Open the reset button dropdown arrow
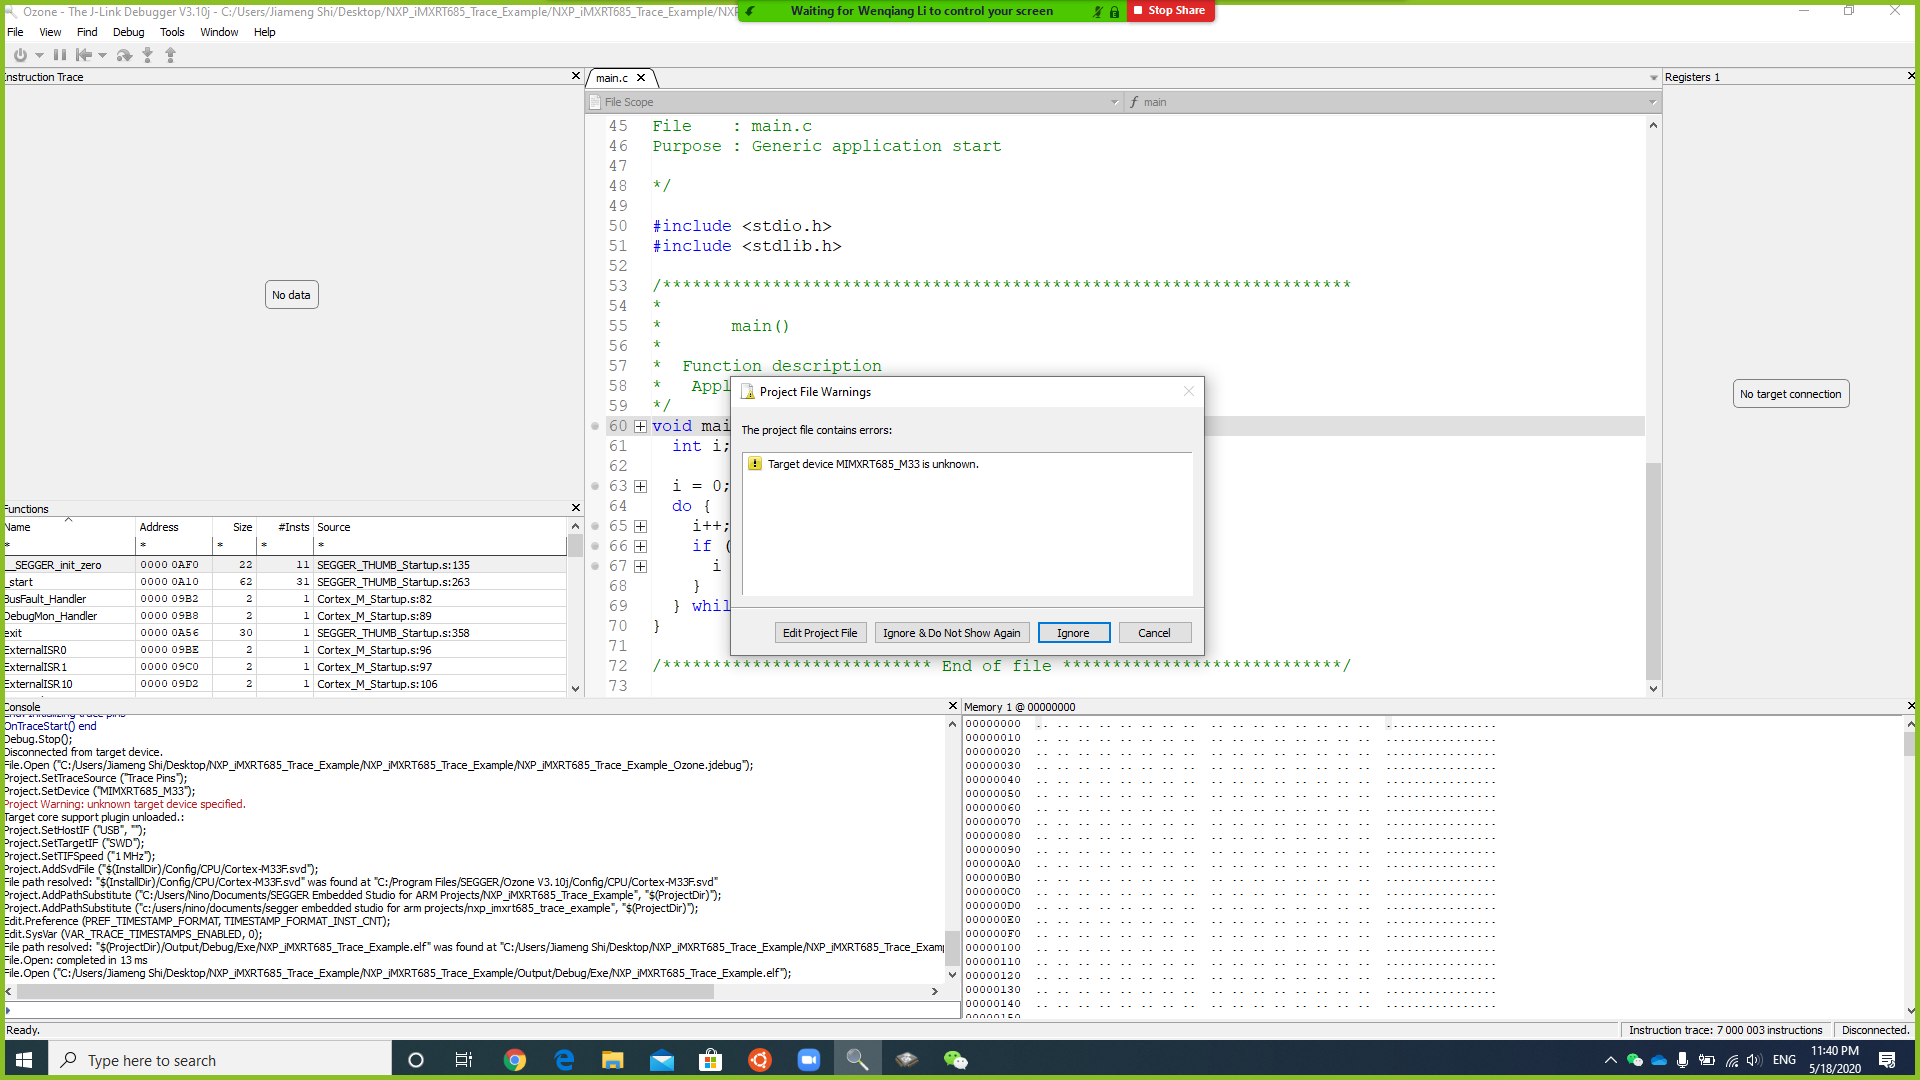The width and height of the screenshot is (1920, 1080). coord(102,55)
